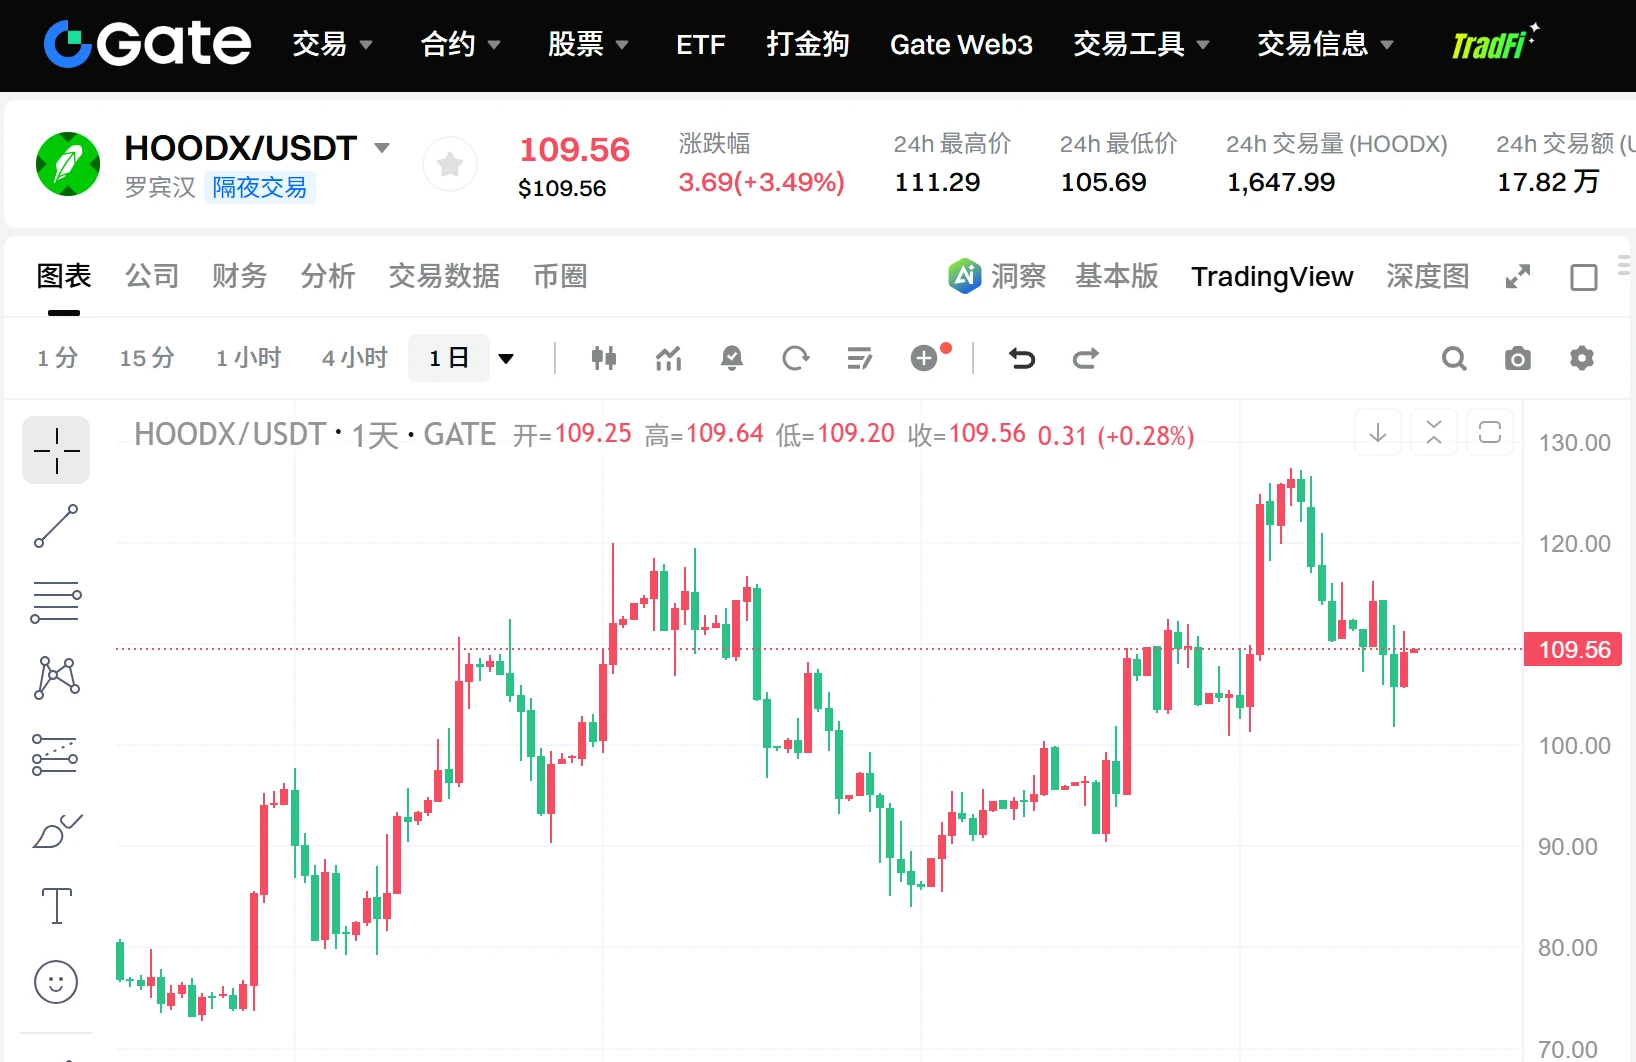The image size is (1636, 1062).
Task: Open the chart type candlestick icon
Action: pyautogui.click(x=604, y=358)
